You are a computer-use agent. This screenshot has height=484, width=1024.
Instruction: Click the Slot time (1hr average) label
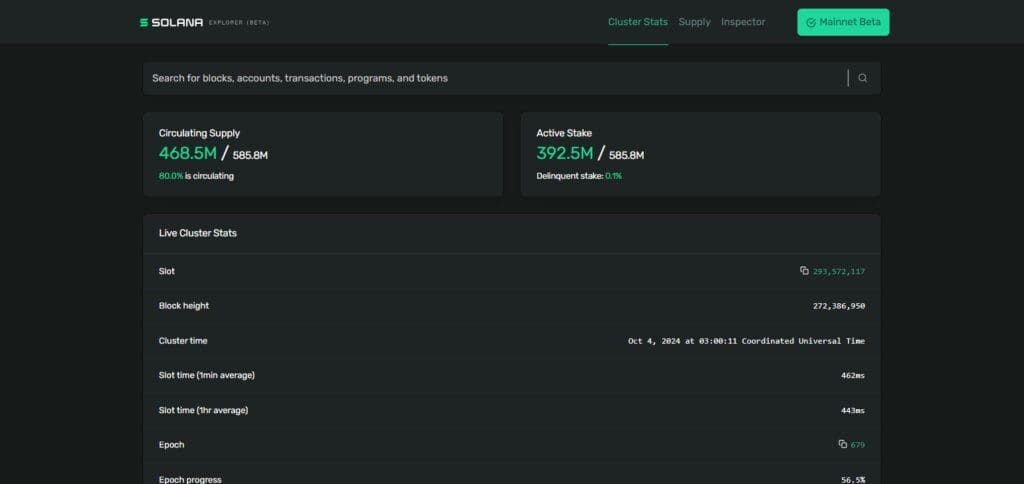click(x=203, y=410)
